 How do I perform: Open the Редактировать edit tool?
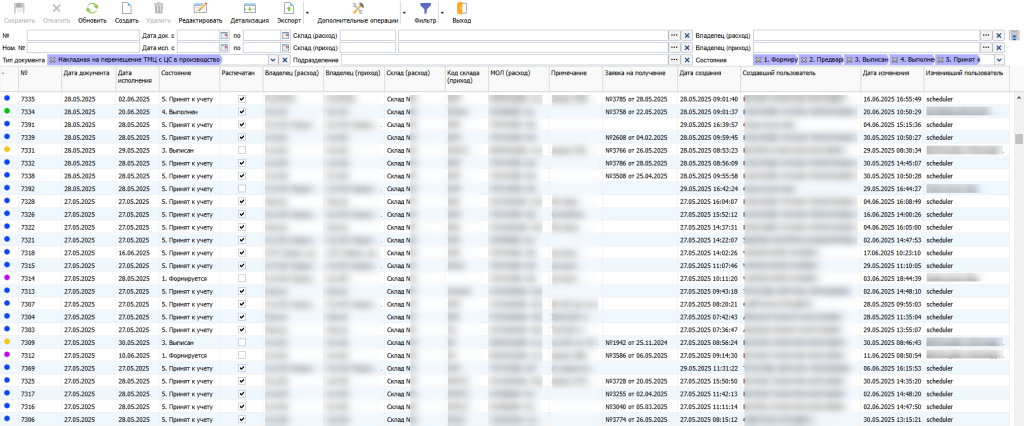pos(200,13)
